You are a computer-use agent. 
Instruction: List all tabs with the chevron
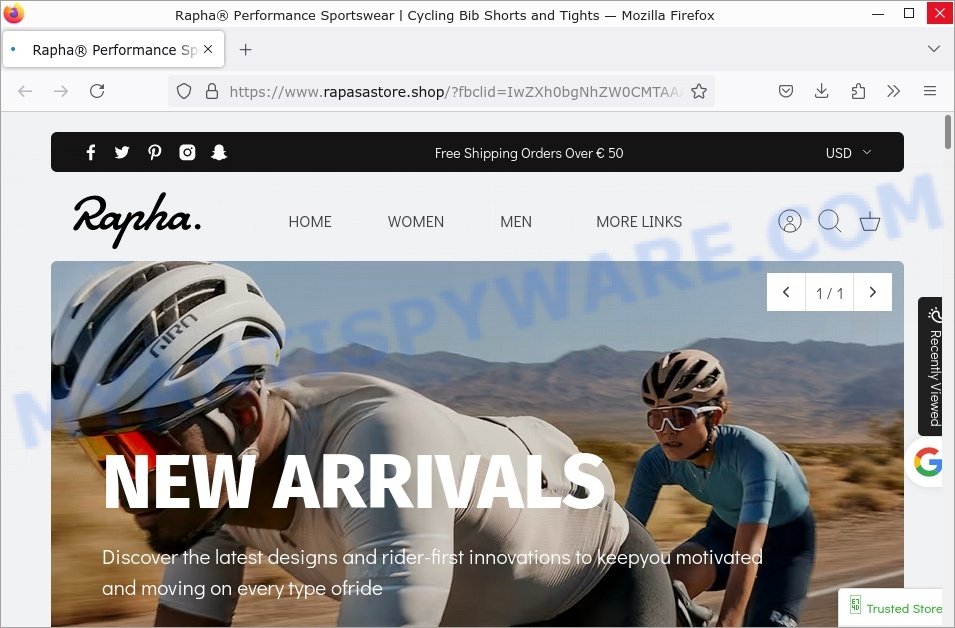point(933,49)
